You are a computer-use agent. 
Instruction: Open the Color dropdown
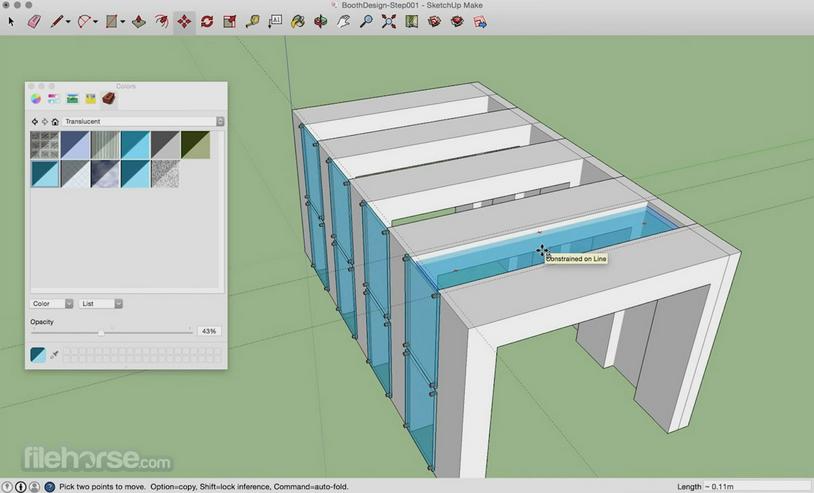[x=51, y=304]
